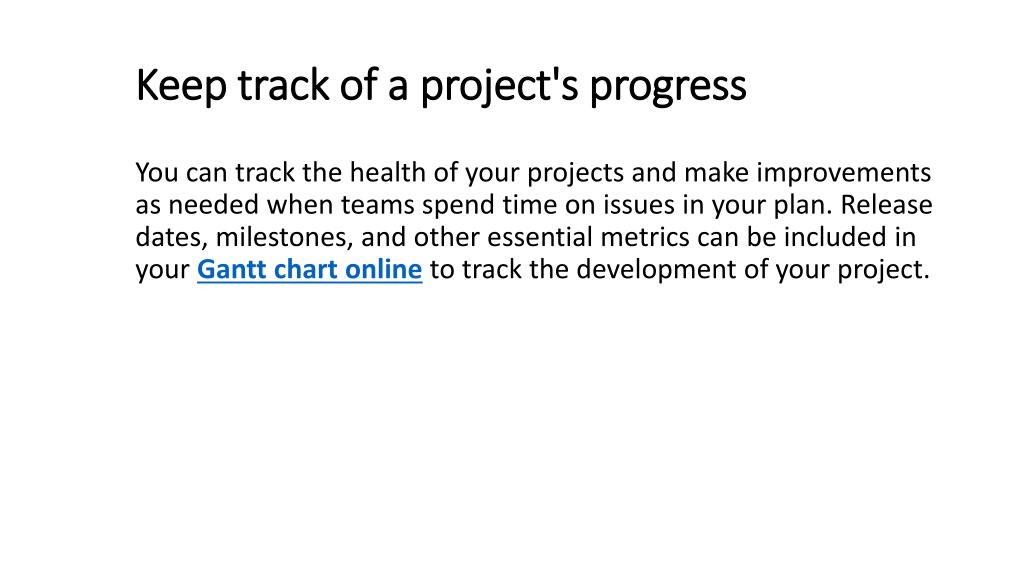Open the Gantt chart online hyperlink
This screenshot has height=576, width=1024.
point(310,269)
